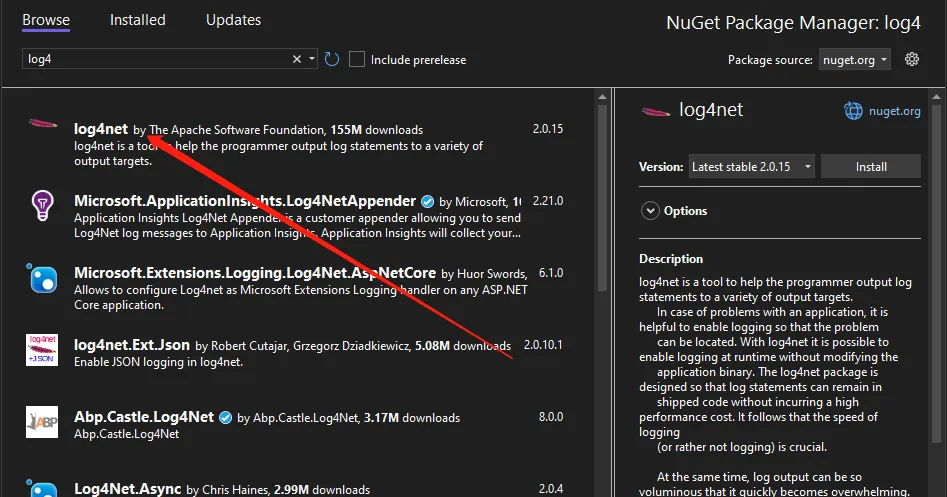Click the Include prerelease label

tap(419, 60)
